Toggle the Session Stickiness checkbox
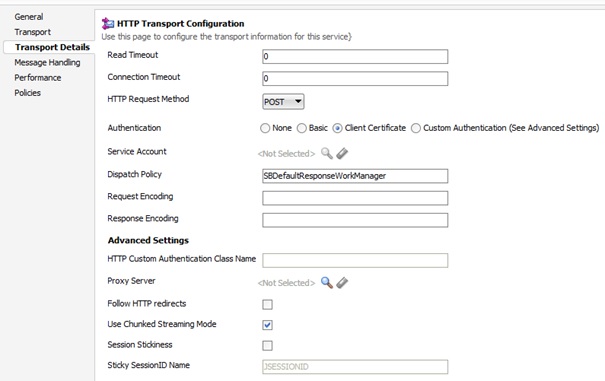Viewport: 605px width, 381px height. point(267,345)
